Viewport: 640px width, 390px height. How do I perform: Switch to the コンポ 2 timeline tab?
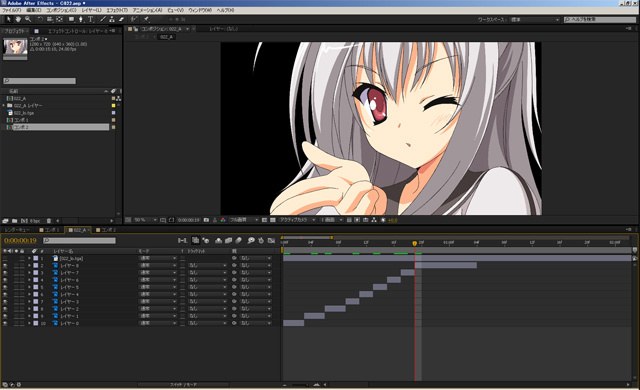pos(106,230)
